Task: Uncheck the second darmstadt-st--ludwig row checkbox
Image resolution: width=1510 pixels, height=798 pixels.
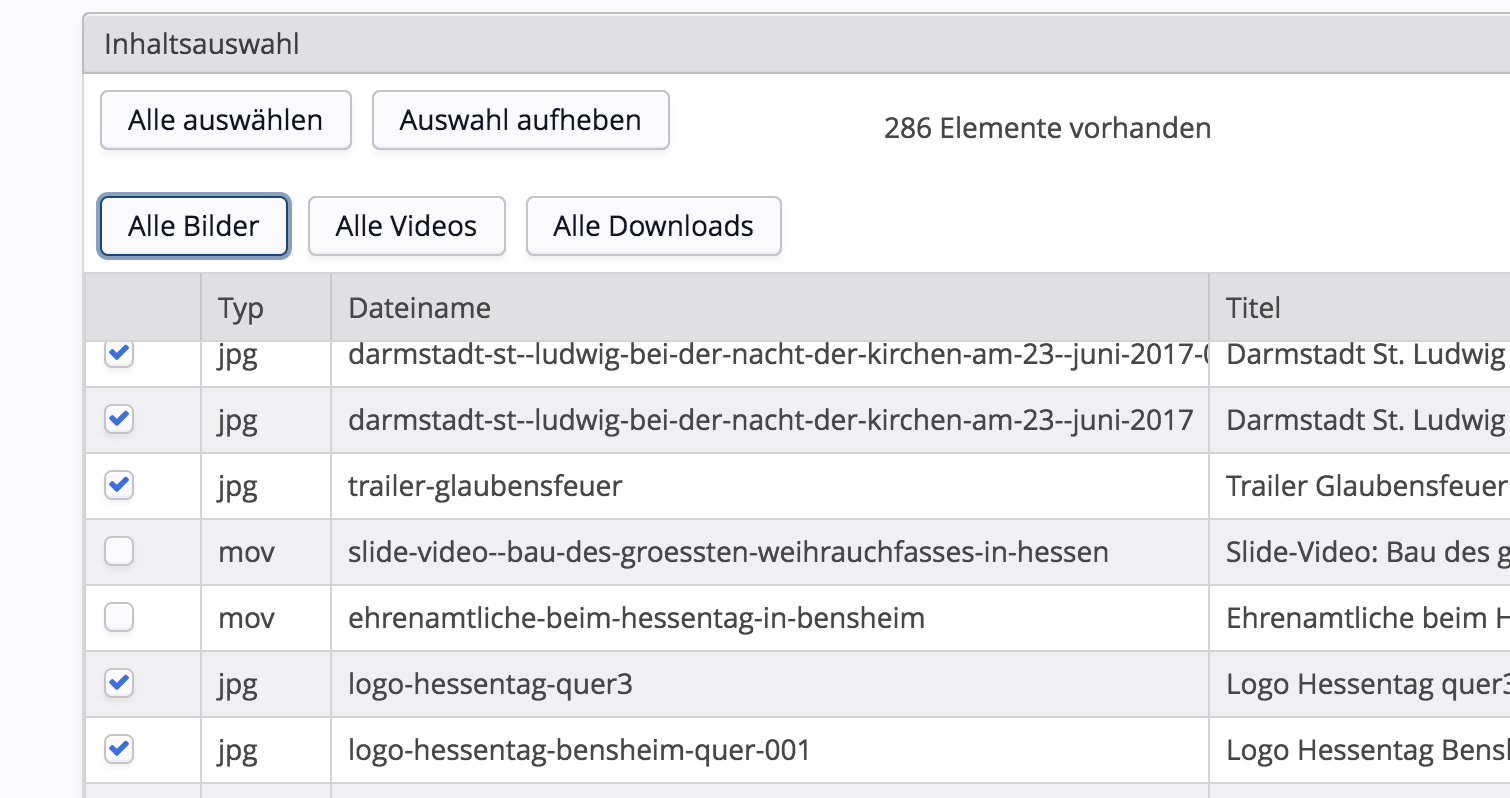Action: (x=118, y=420)
